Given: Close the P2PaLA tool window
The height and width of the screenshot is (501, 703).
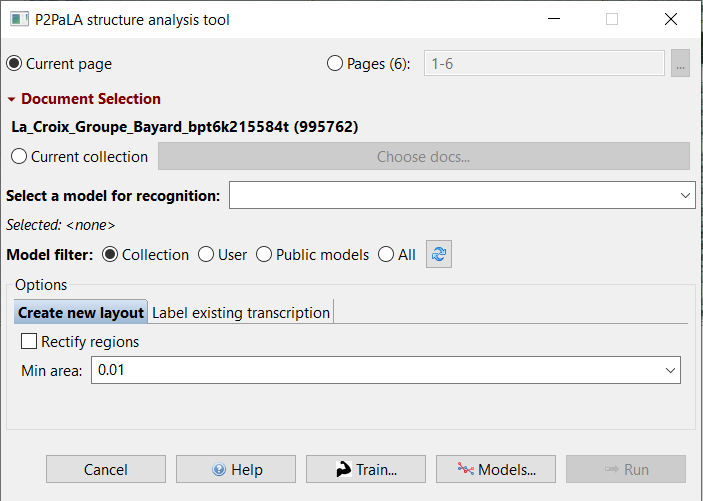Looking at the screenshot, I should [671, 19].
